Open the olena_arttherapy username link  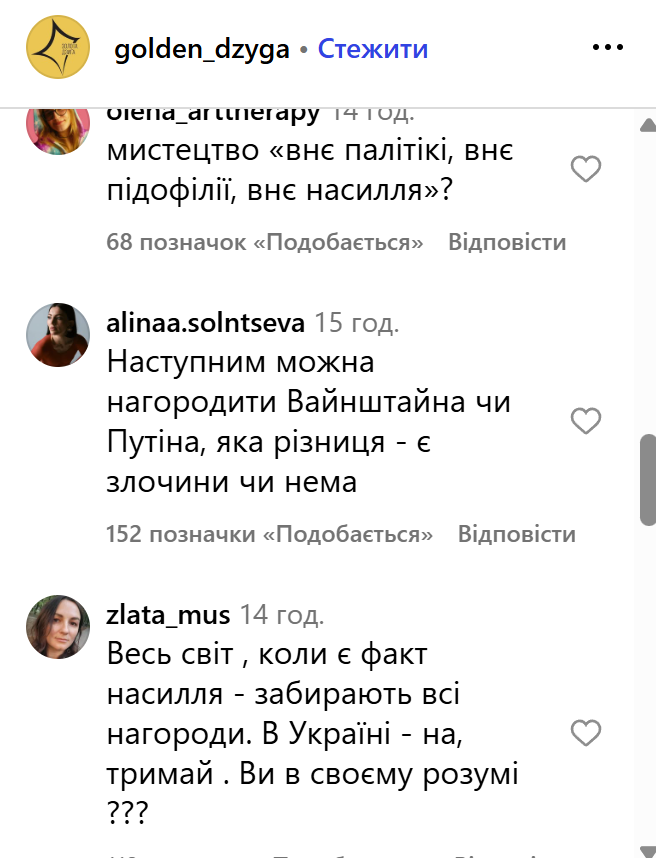coord(213,114)
